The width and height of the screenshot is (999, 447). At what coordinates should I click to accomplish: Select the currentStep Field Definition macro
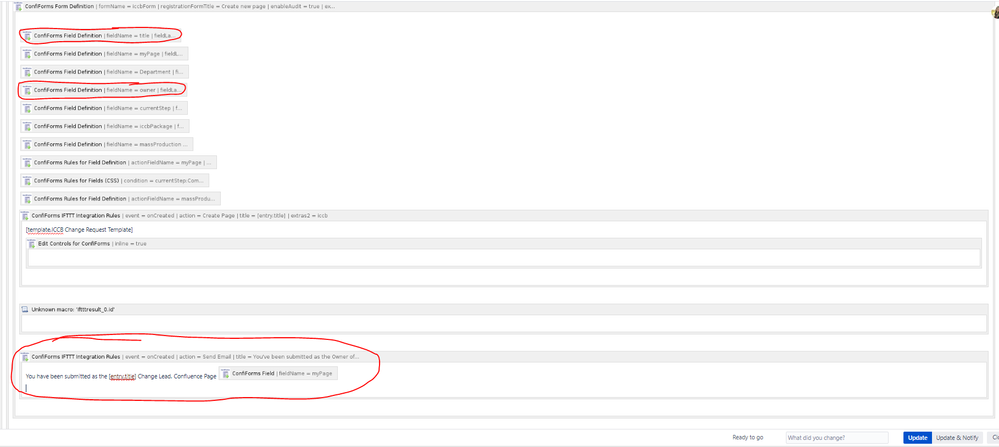pos(104,108)
